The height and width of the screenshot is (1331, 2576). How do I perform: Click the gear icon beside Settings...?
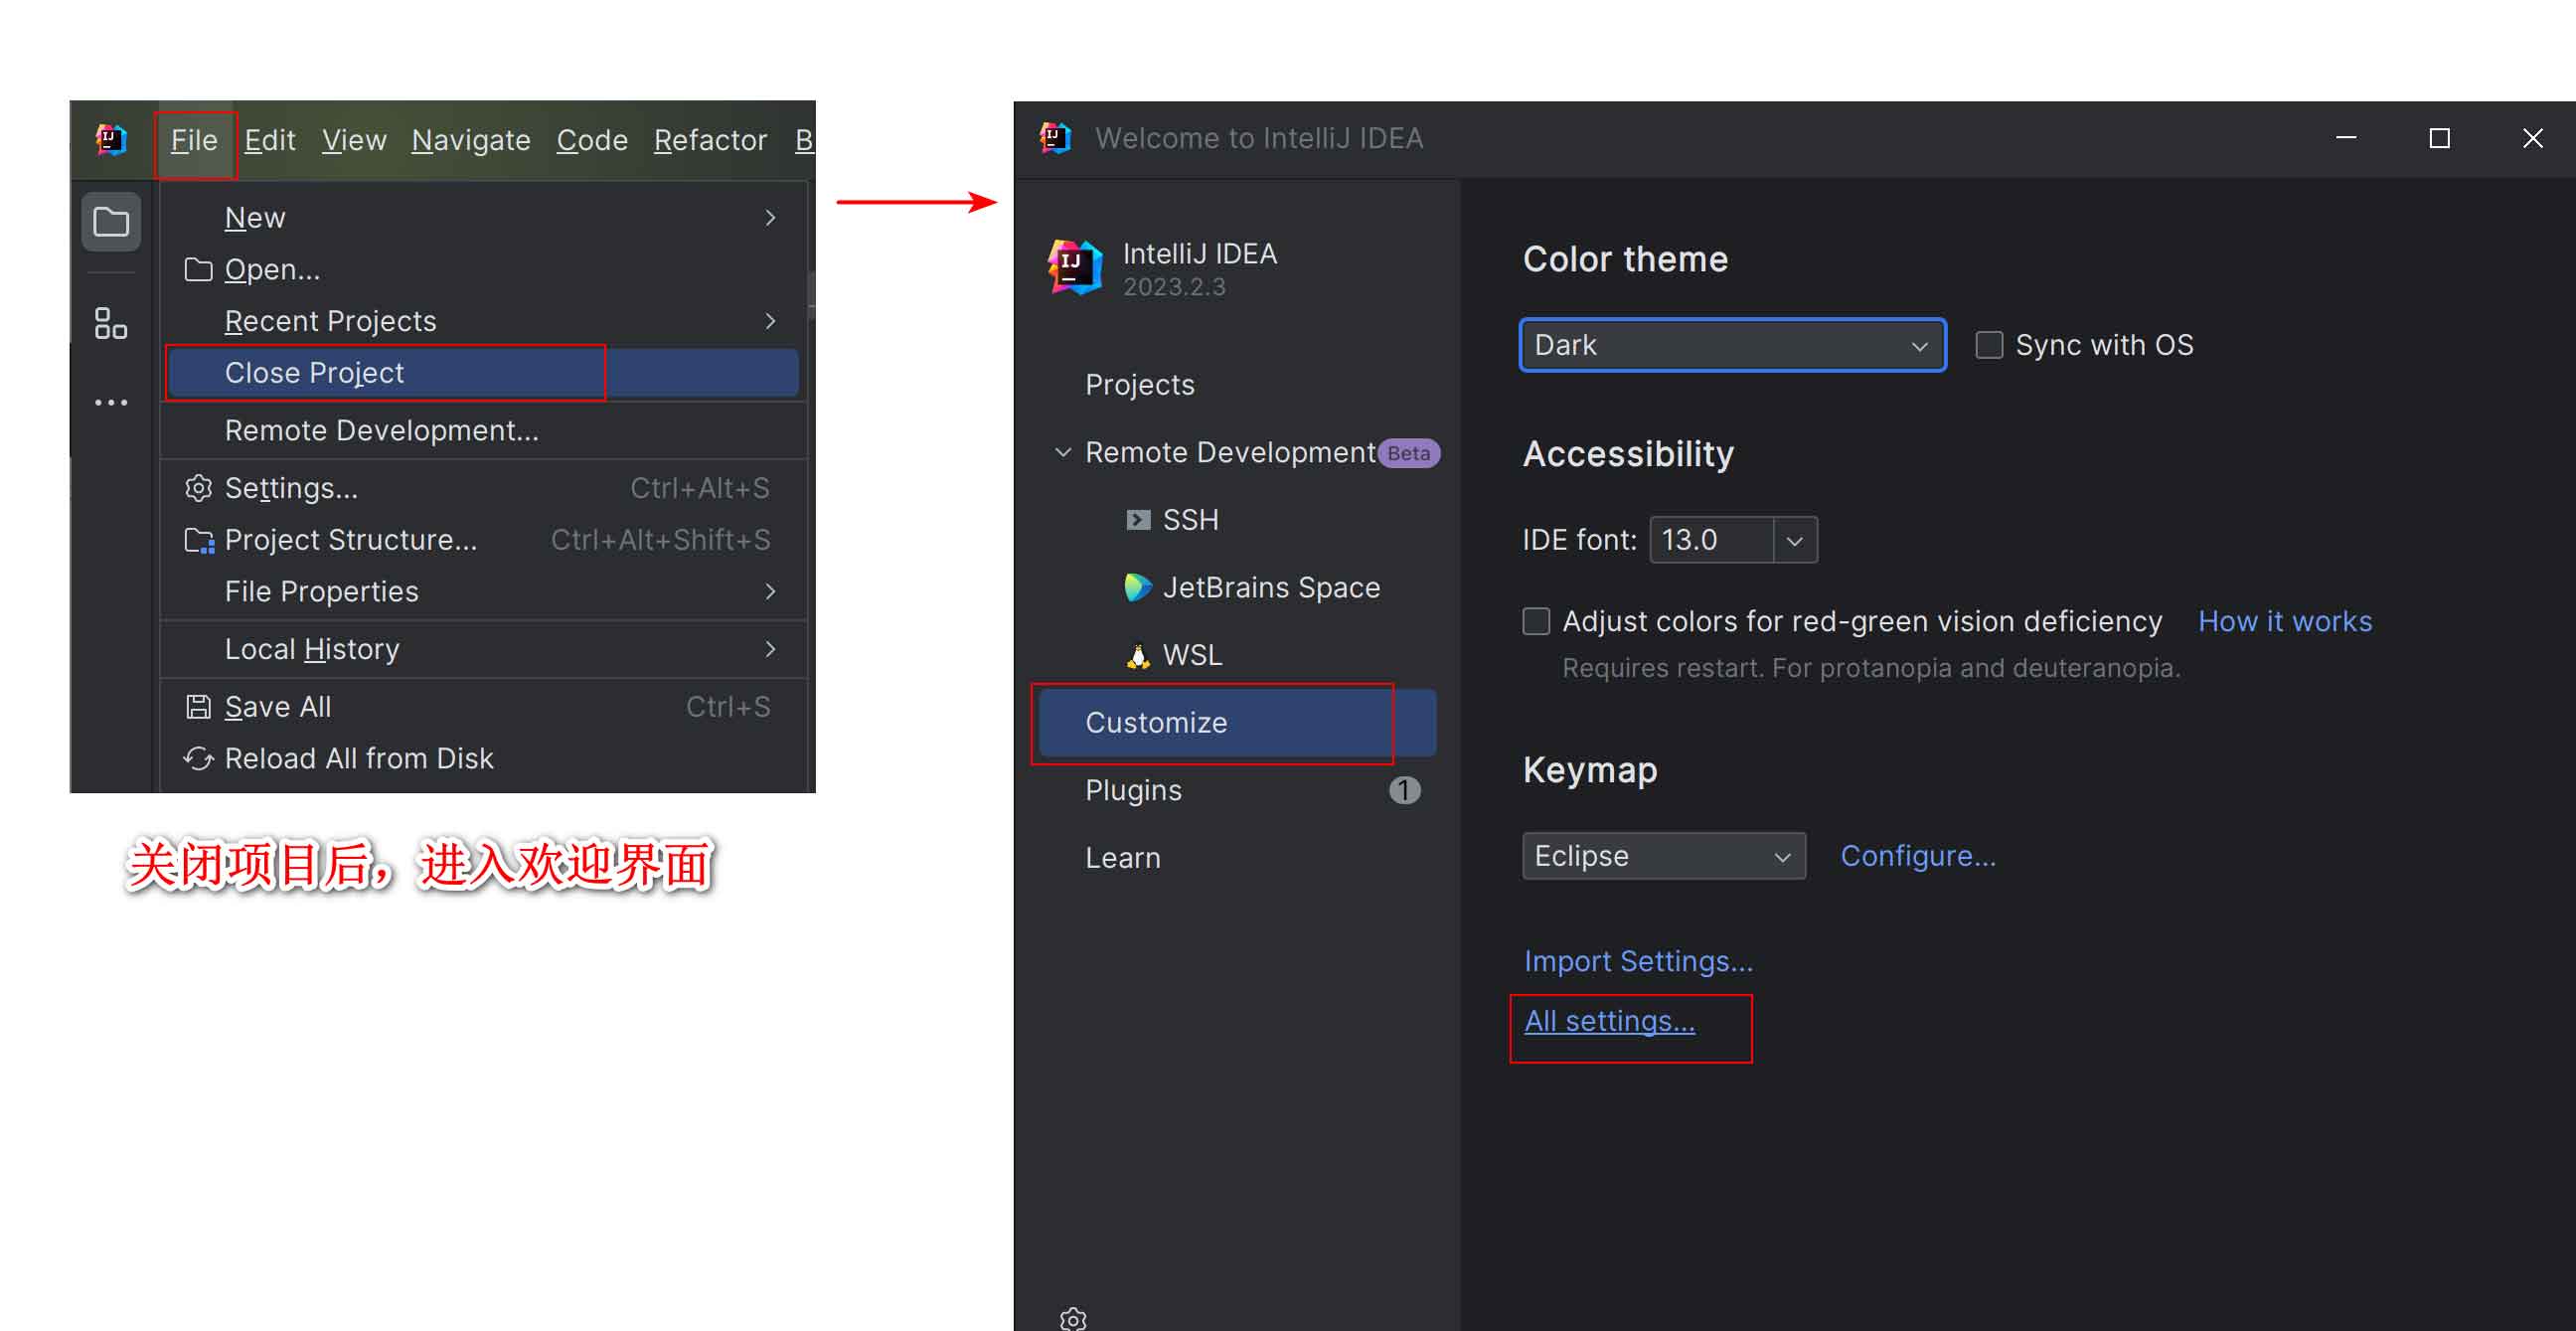click(x=198, y=488)
